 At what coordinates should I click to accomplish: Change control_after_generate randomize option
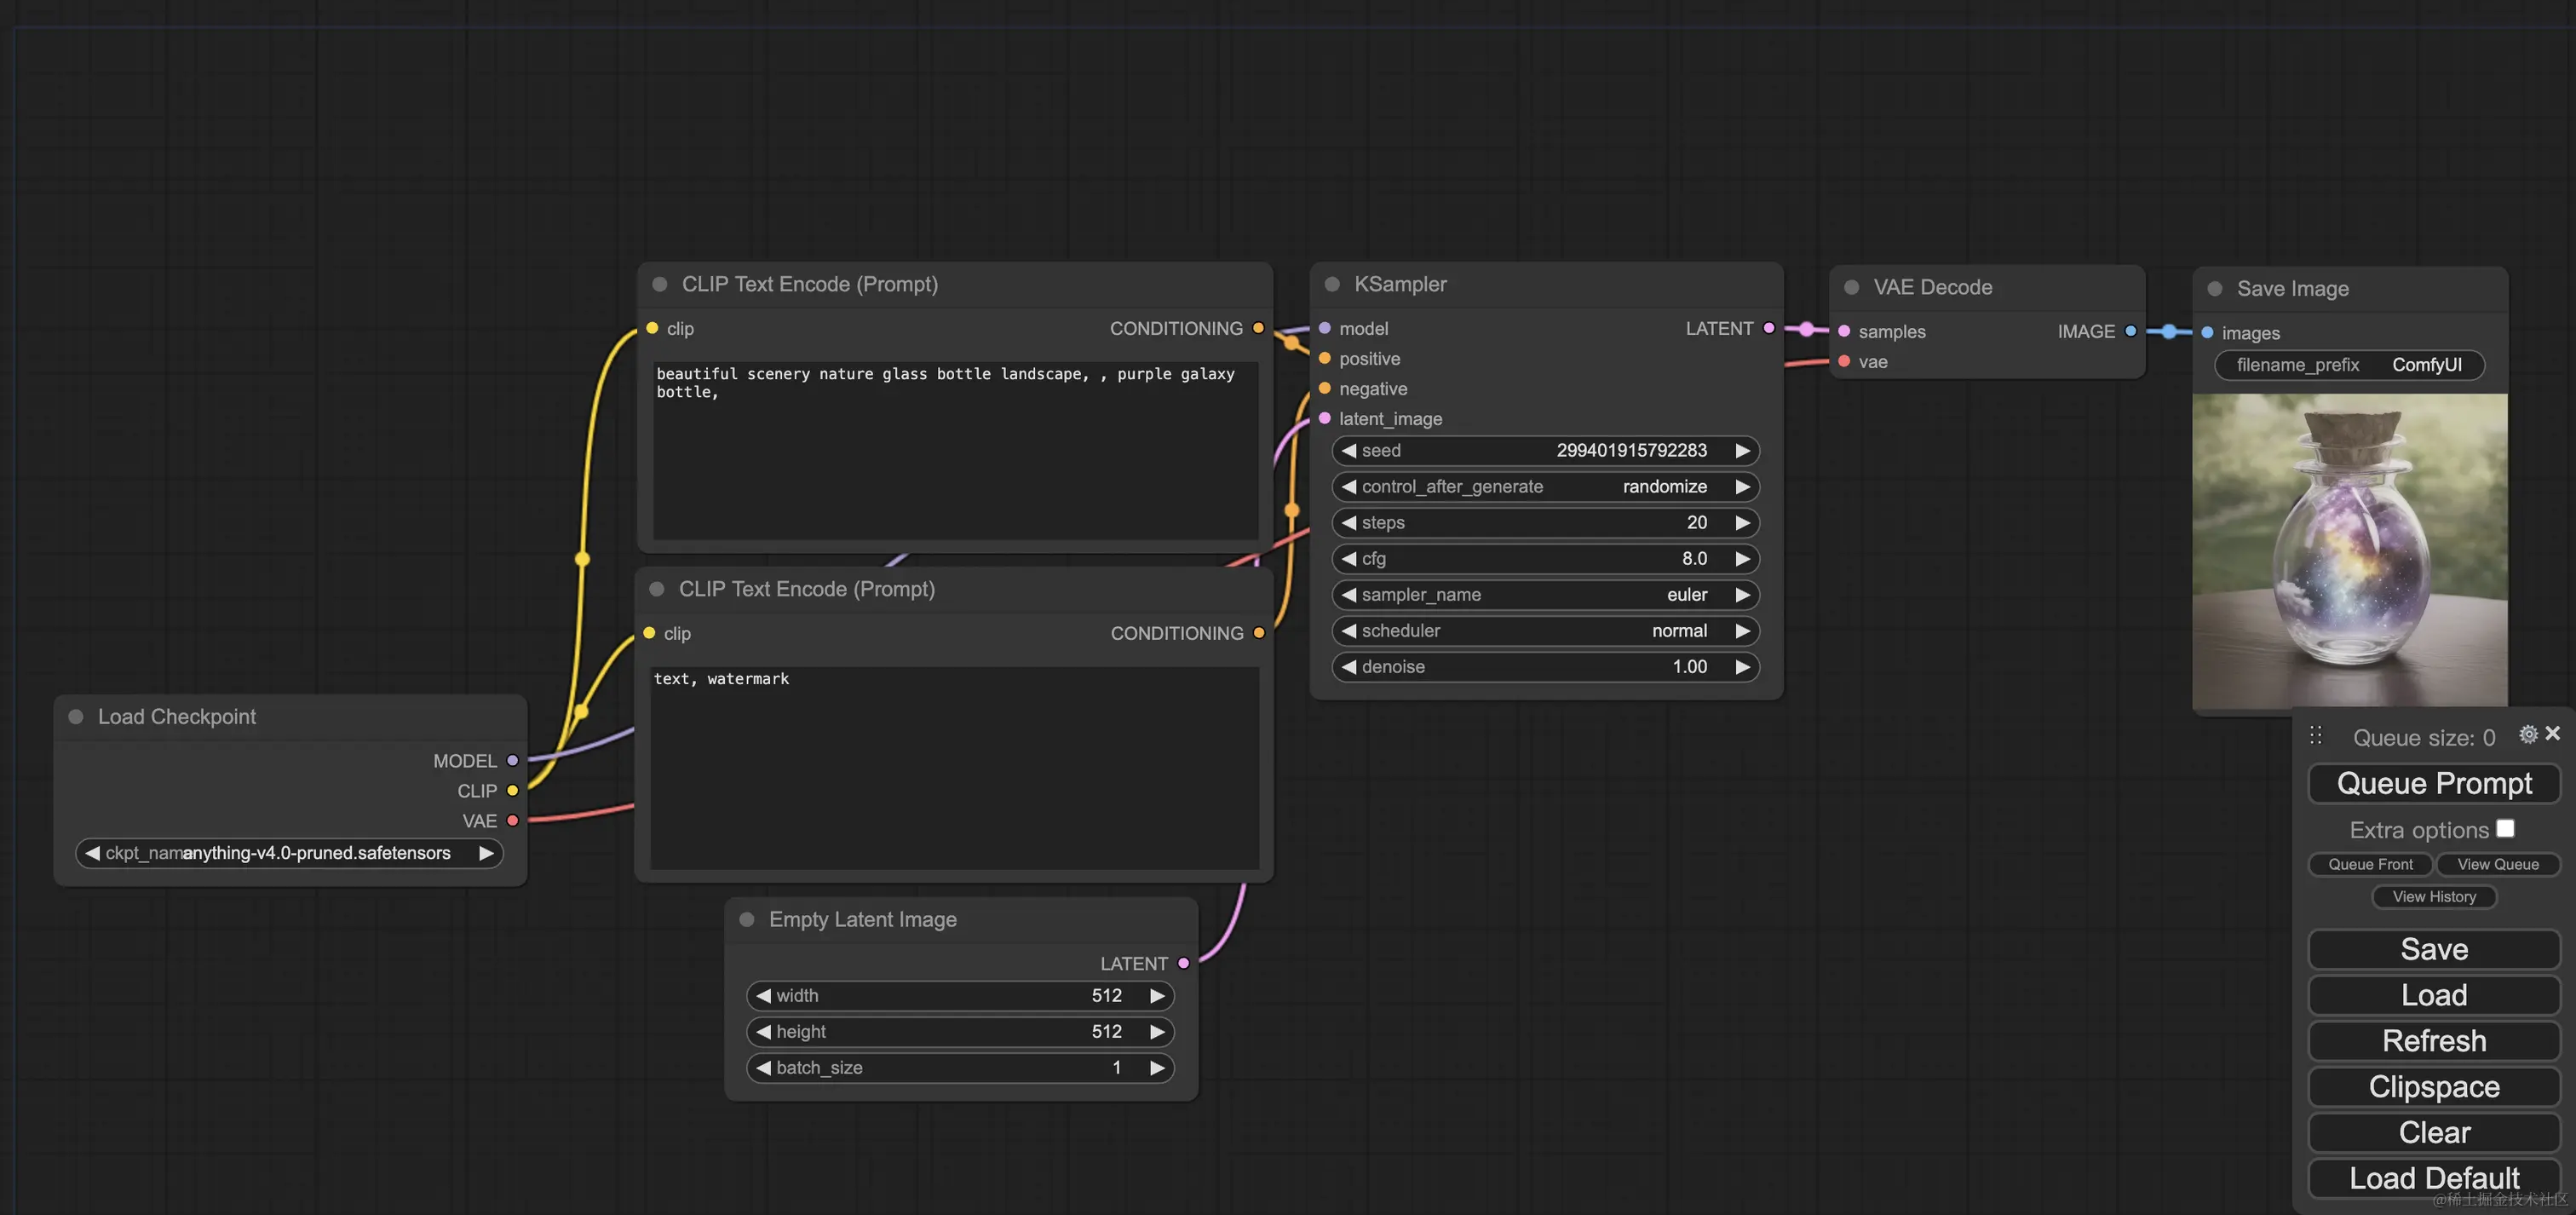(x=1545, y=487)
